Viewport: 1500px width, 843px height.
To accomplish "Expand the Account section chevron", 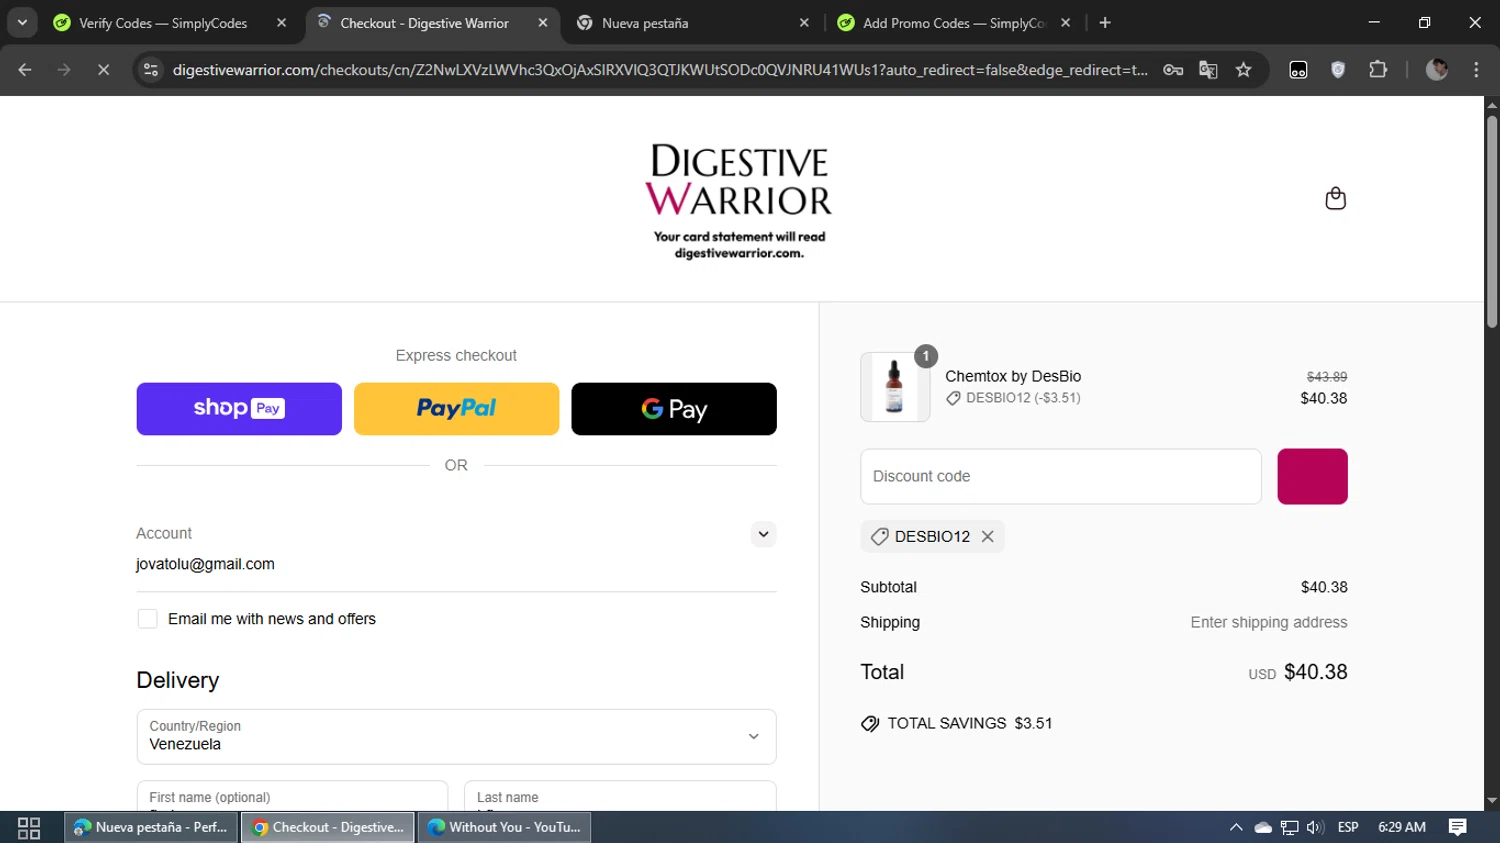I will [763, 534].
